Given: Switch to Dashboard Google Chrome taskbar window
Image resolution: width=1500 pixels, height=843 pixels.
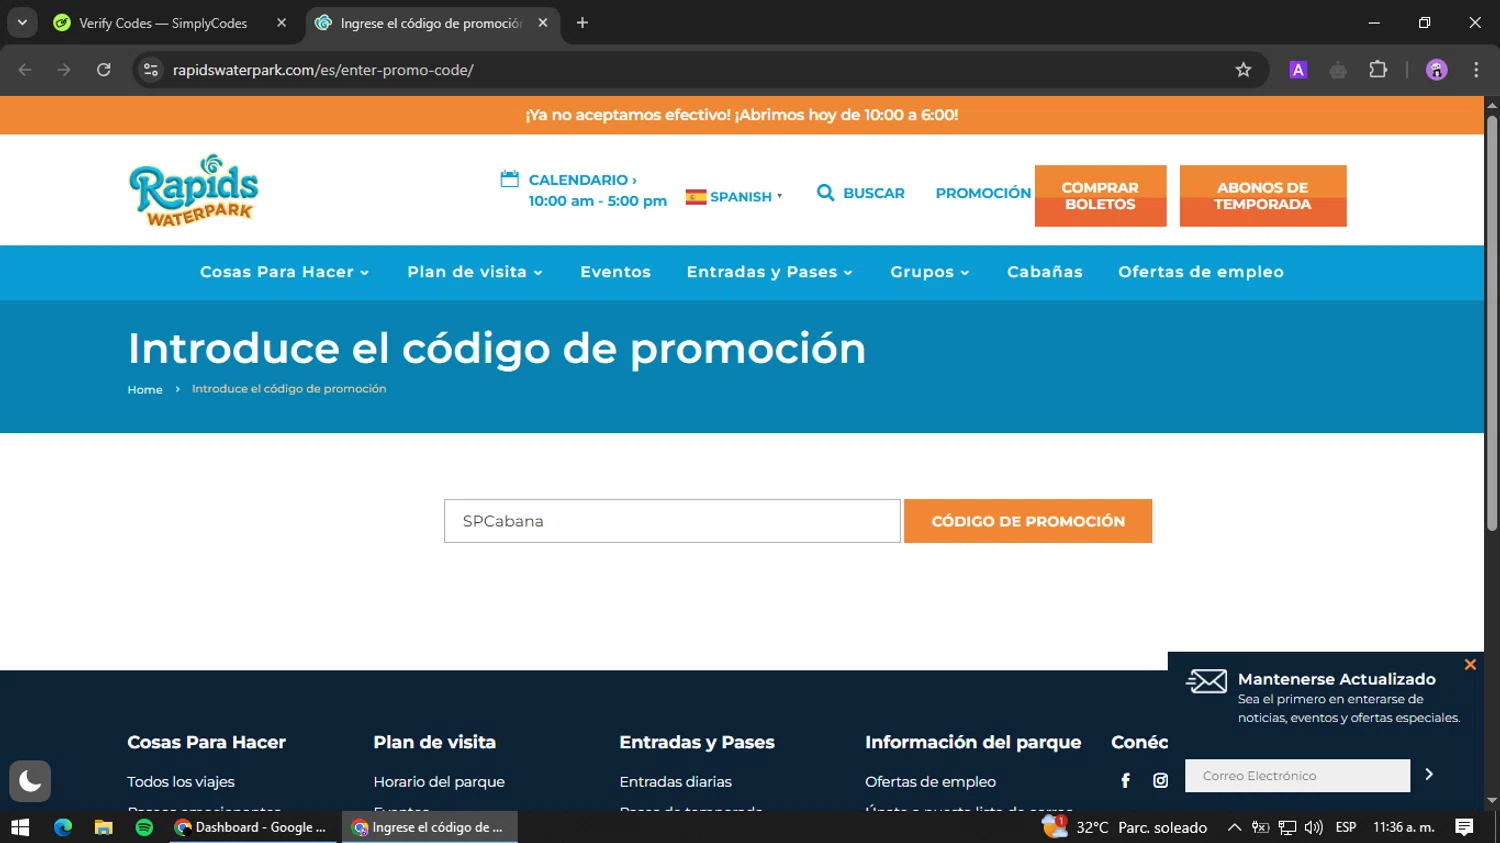Looking at the screenshot, I should (x=252, y=827).
